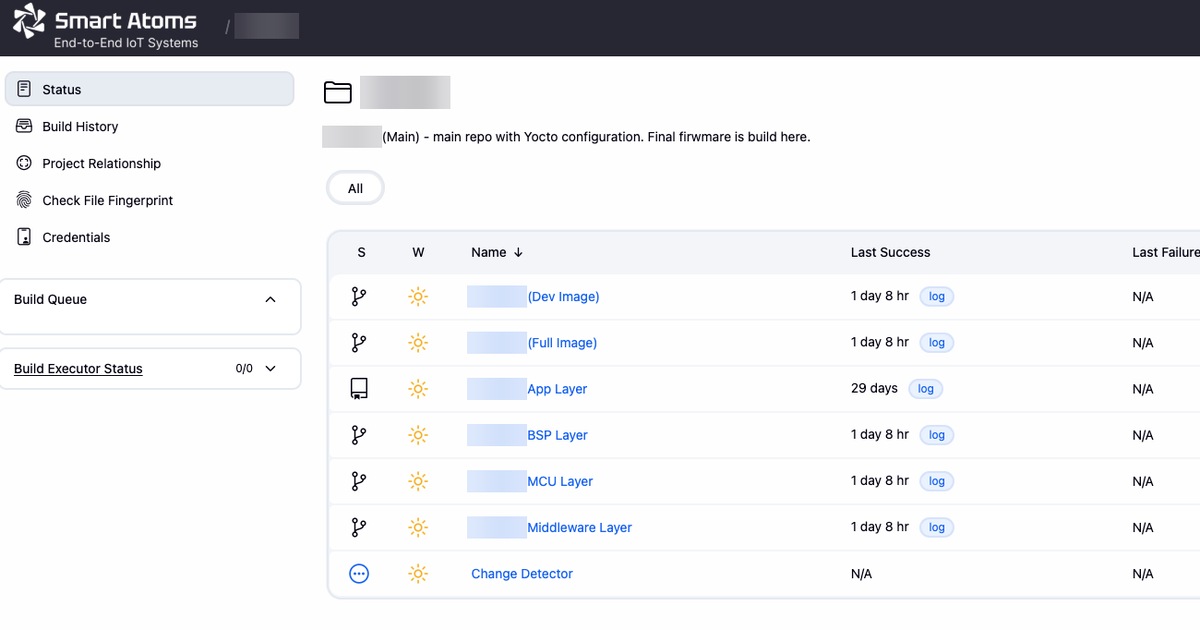The width and height of the screenshot is (1200, 630).
Task: Sort table by S status column
Action: tap(362, 252)
